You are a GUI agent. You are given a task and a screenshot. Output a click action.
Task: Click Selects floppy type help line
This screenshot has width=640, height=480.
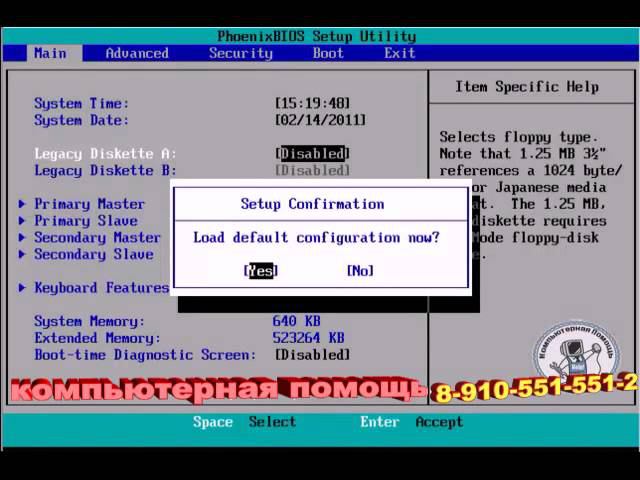519,137
